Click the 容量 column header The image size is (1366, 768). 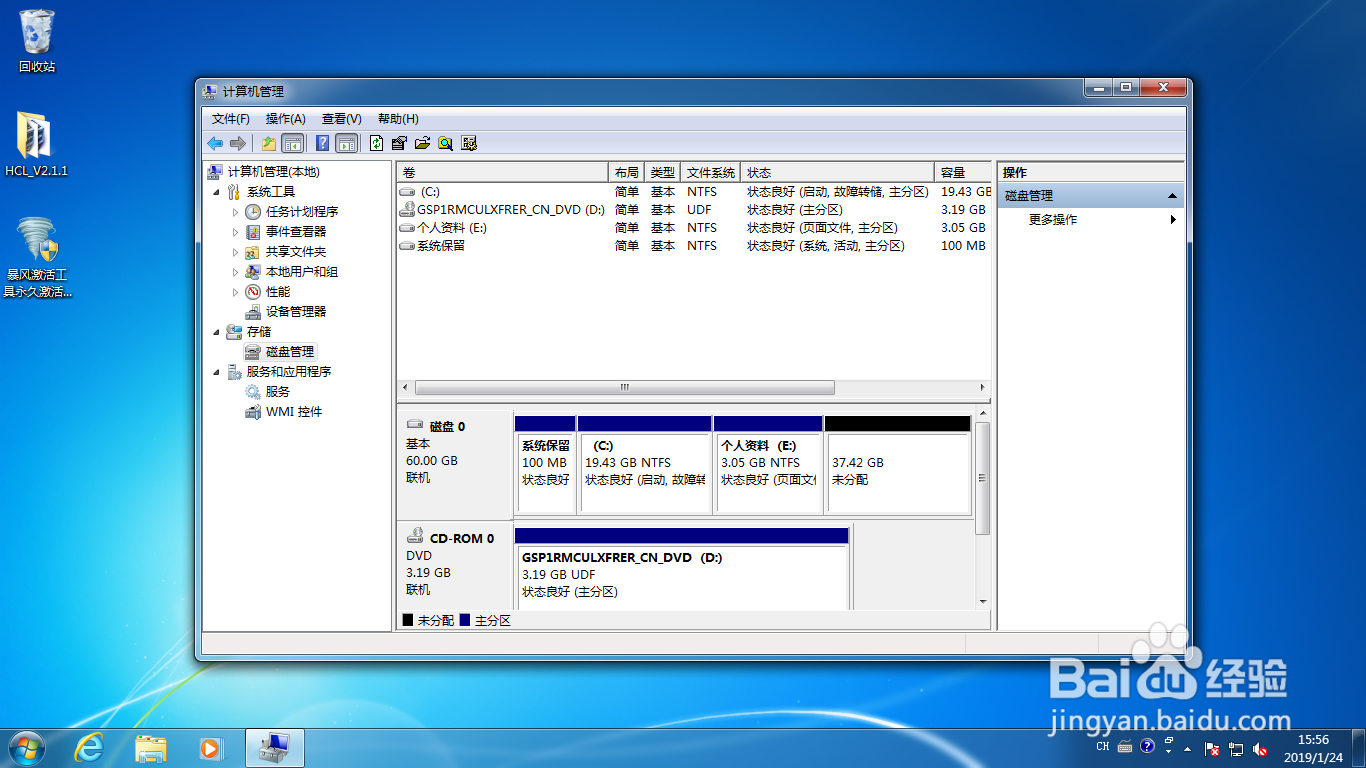pos(963,172)
